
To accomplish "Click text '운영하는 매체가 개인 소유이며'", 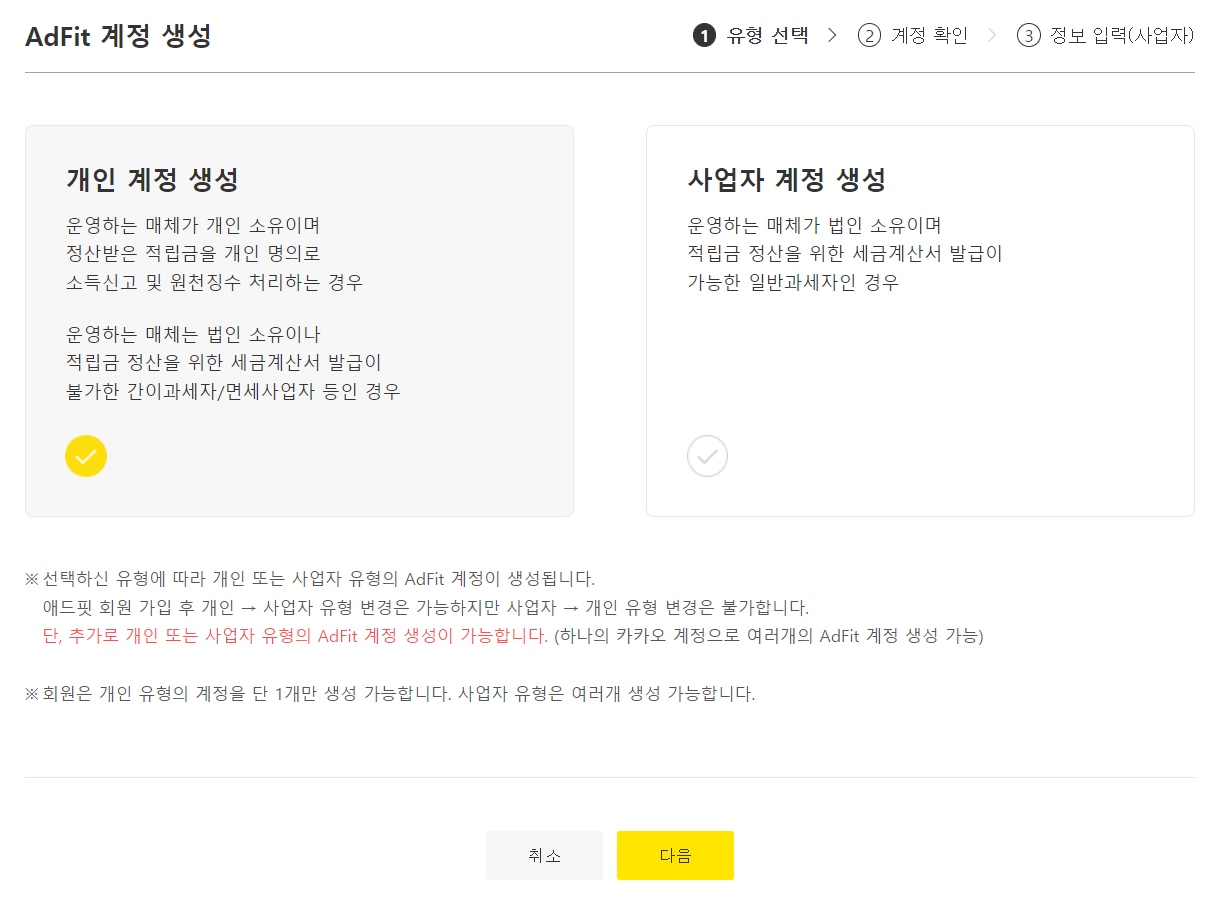I will pyautogui.click(x=192, y=225).
